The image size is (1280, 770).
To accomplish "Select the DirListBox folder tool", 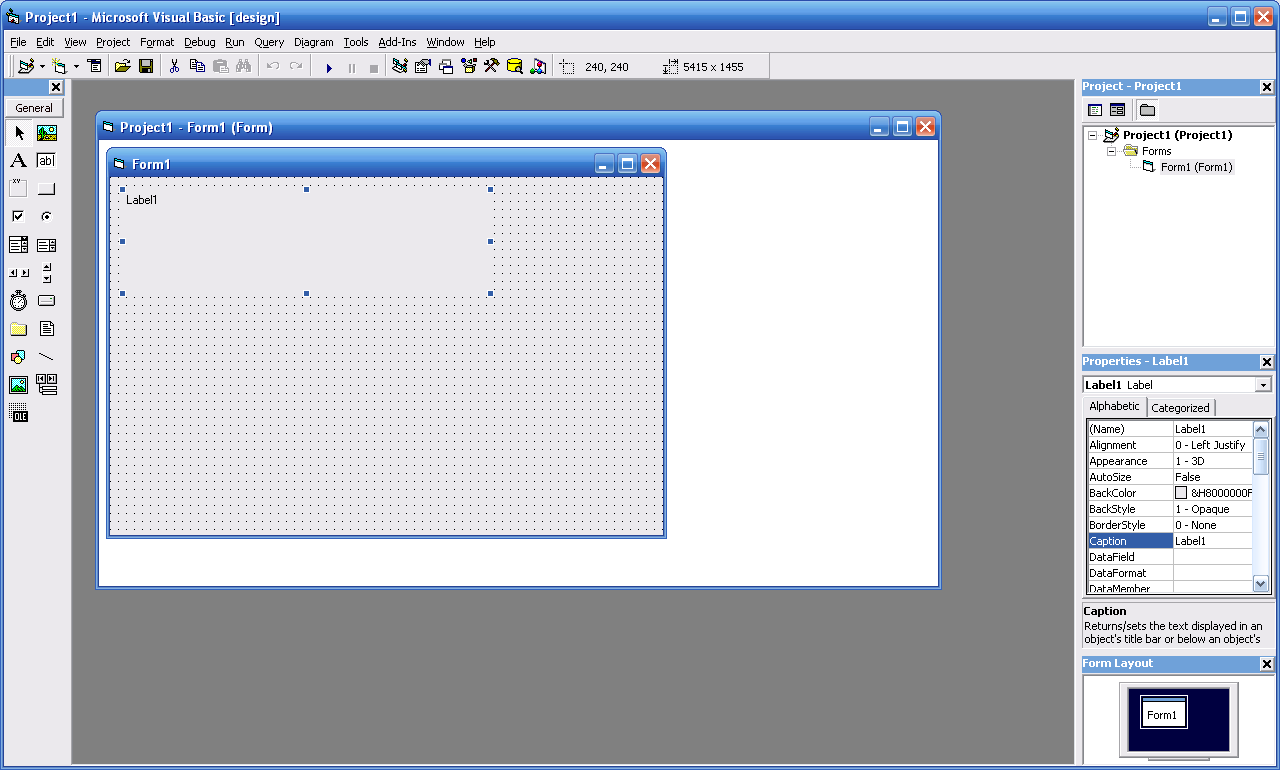I will tap(19, 329).
